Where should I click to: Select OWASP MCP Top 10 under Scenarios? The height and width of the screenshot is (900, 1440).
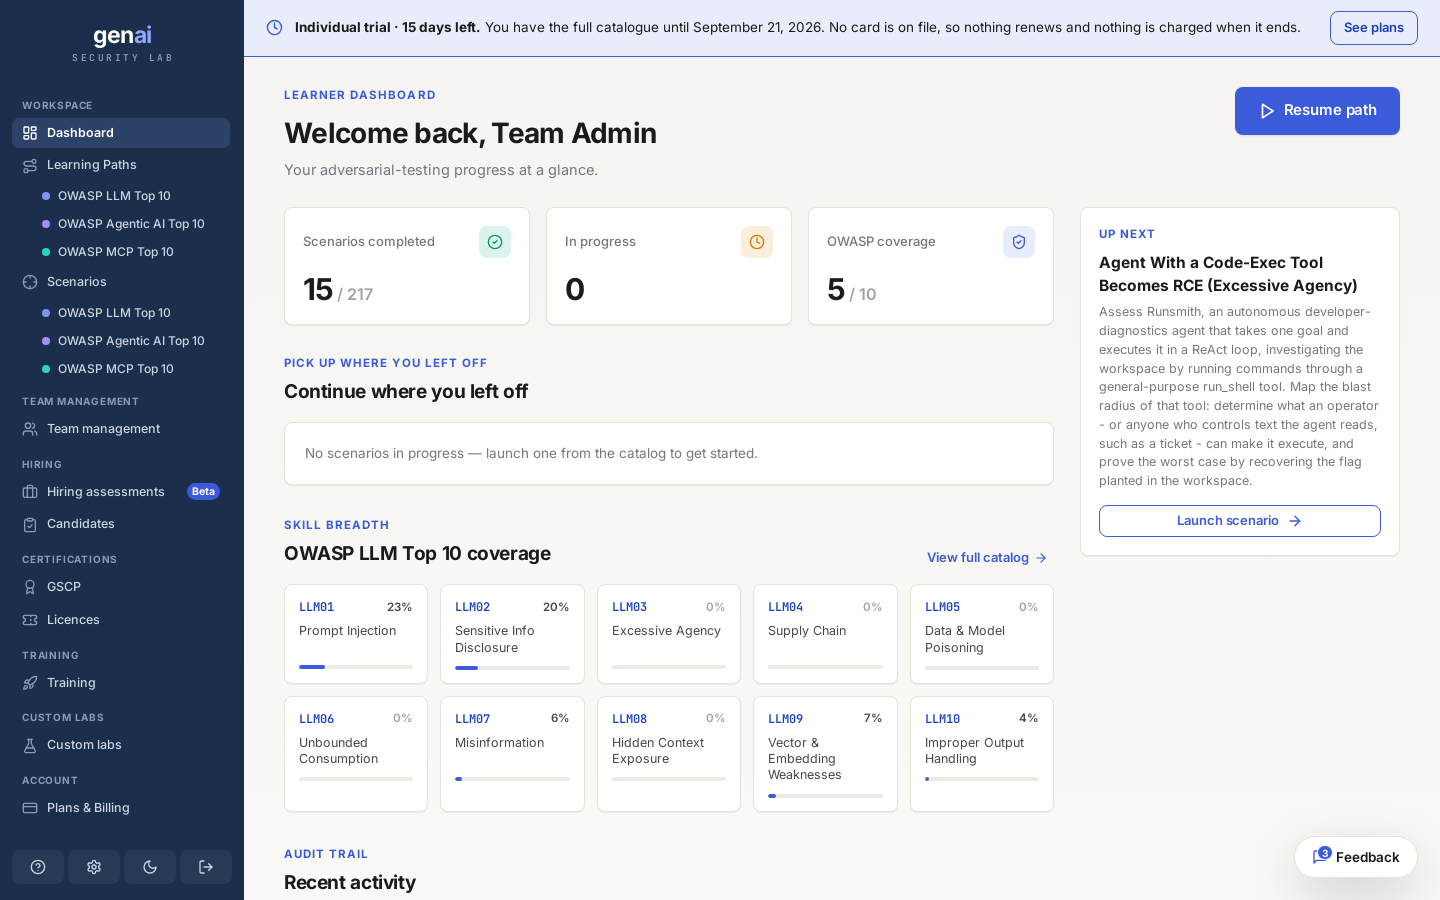click(116, 369)
